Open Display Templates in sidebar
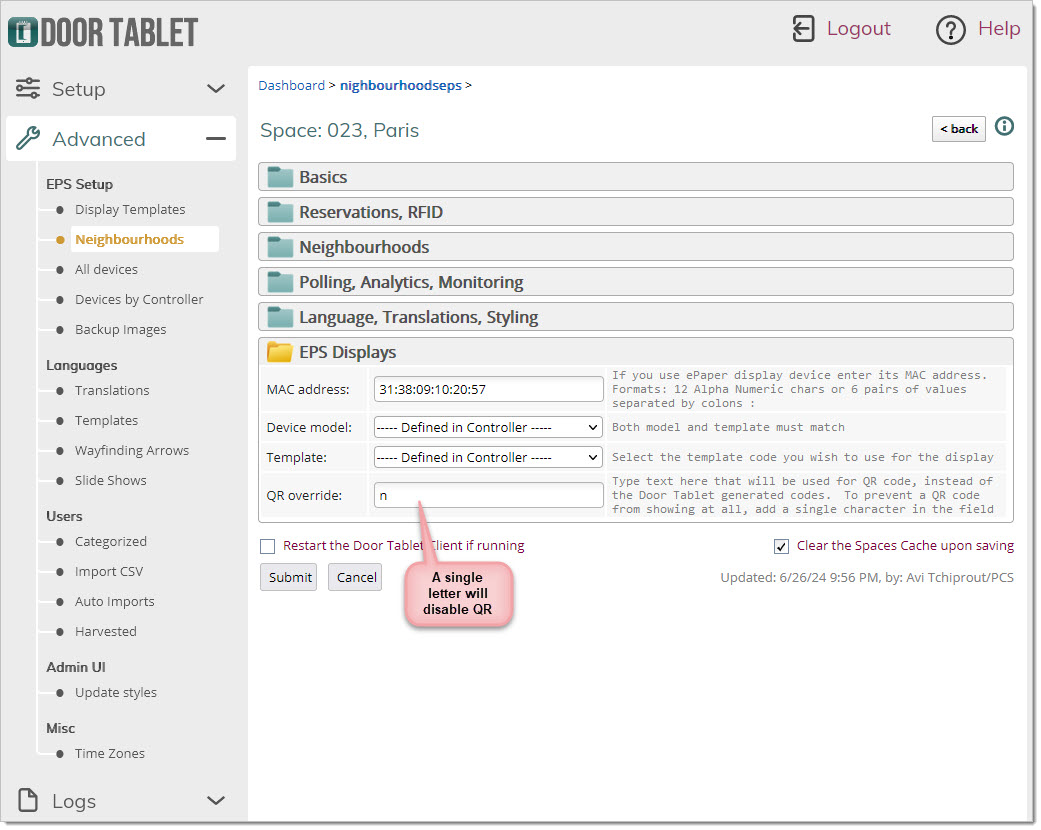 (130, 209)
